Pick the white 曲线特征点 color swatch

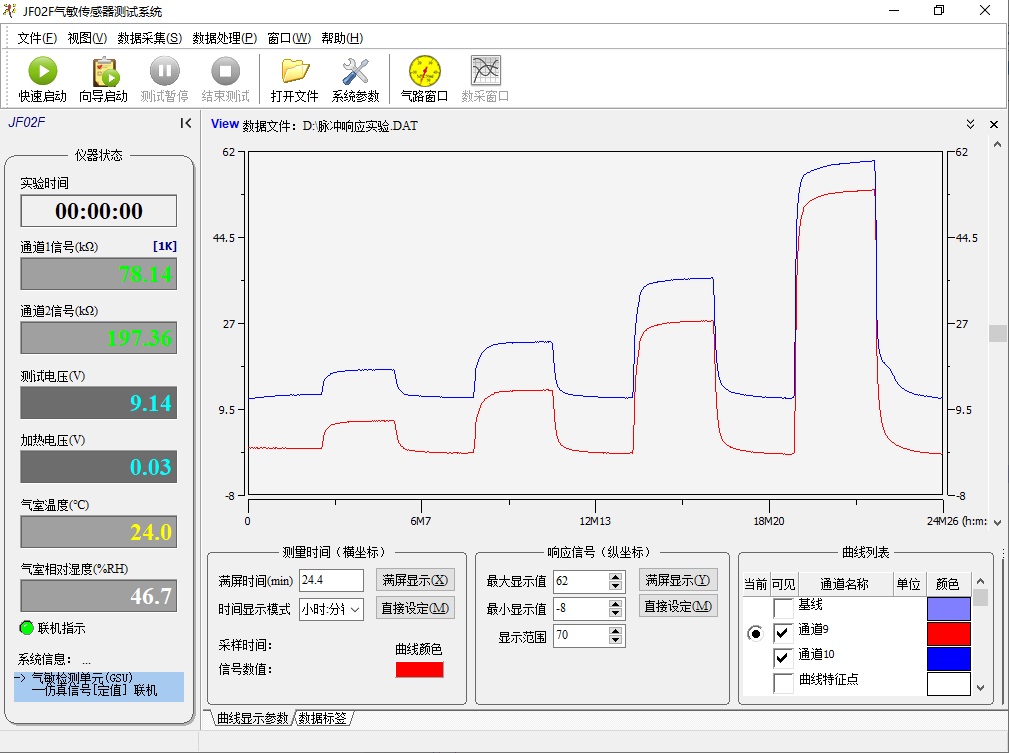point(949,683)
